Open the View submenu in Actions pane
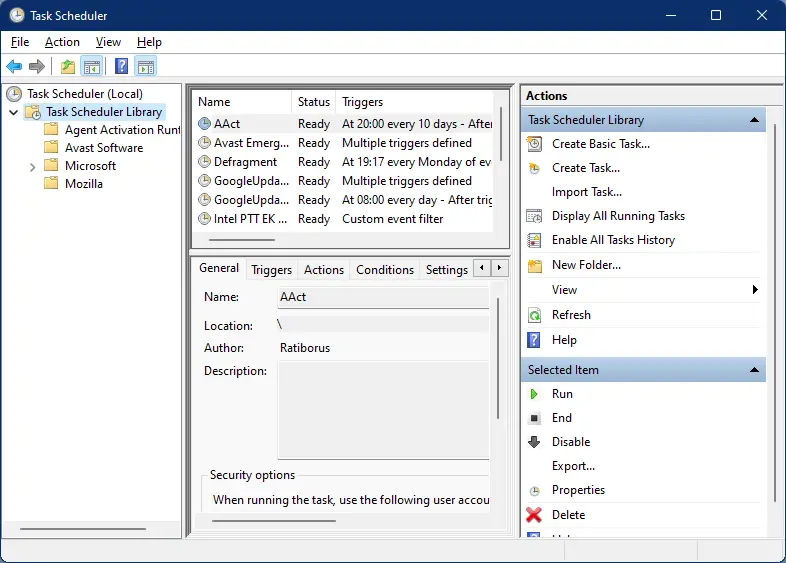 pos(643,290)
